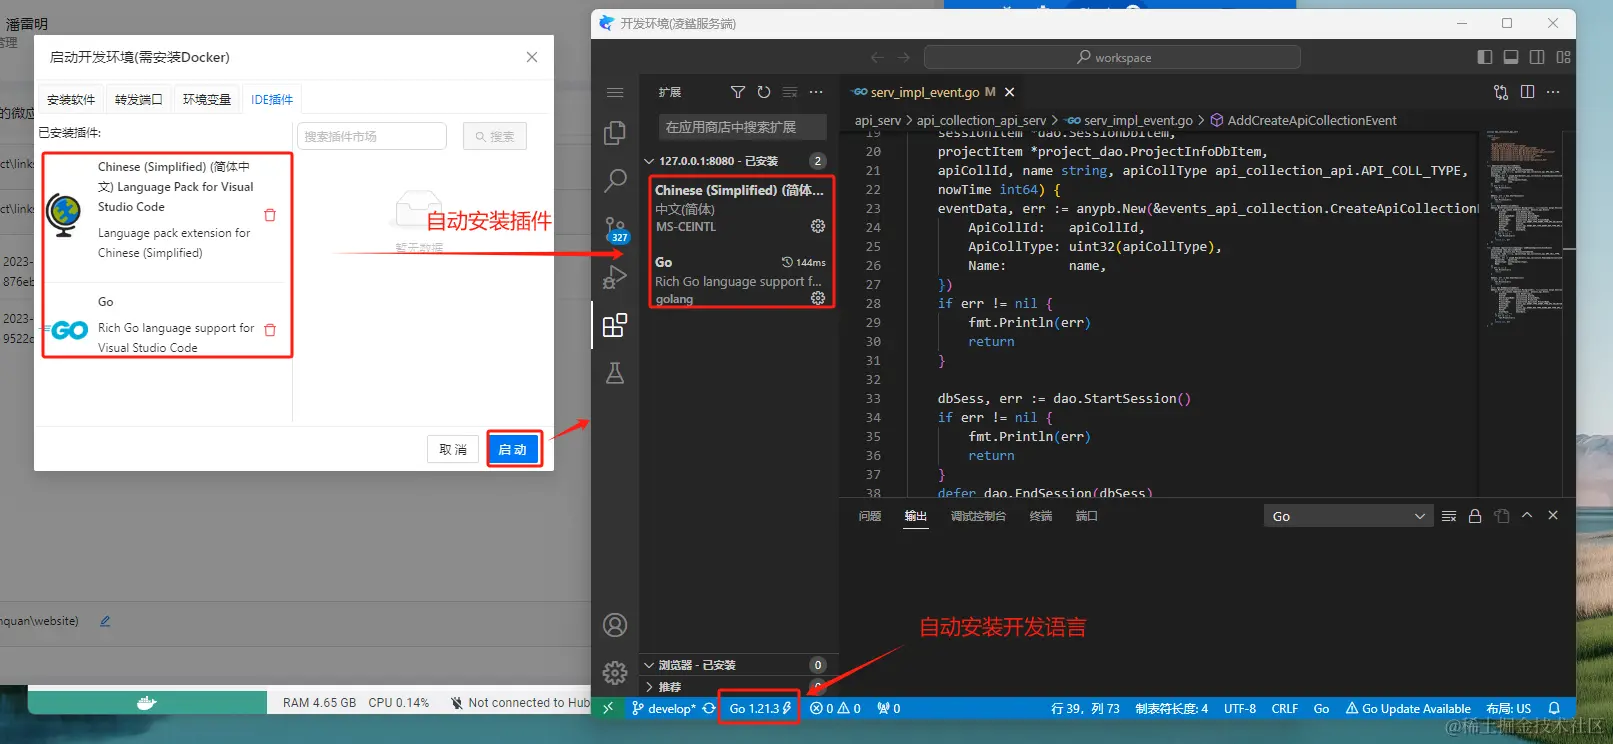Open changes compare icon in editor toolbar
Image resolution: width=1613 pixels, height=744 pixels.
coord(1501,92)
